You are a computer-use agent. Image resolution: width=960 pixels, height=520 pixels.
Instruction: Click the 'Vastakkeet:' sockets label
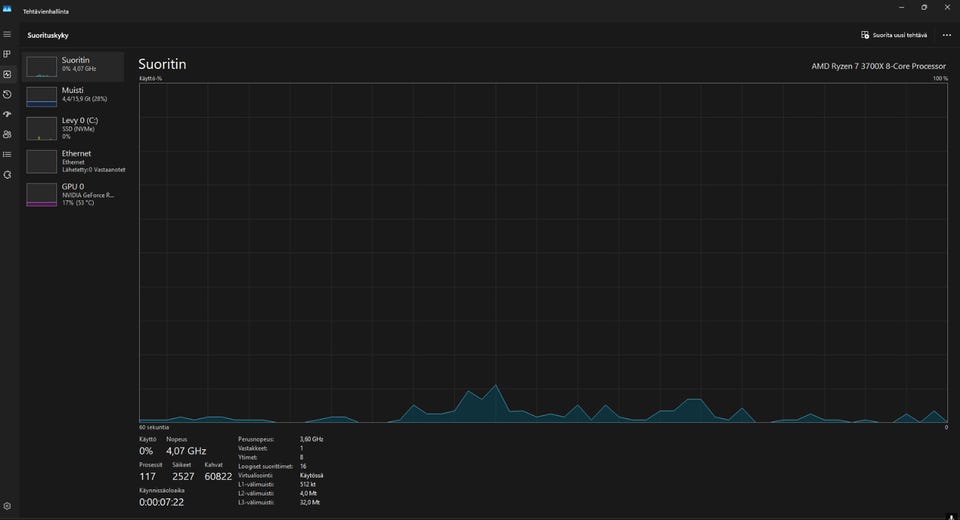[253, 448]
